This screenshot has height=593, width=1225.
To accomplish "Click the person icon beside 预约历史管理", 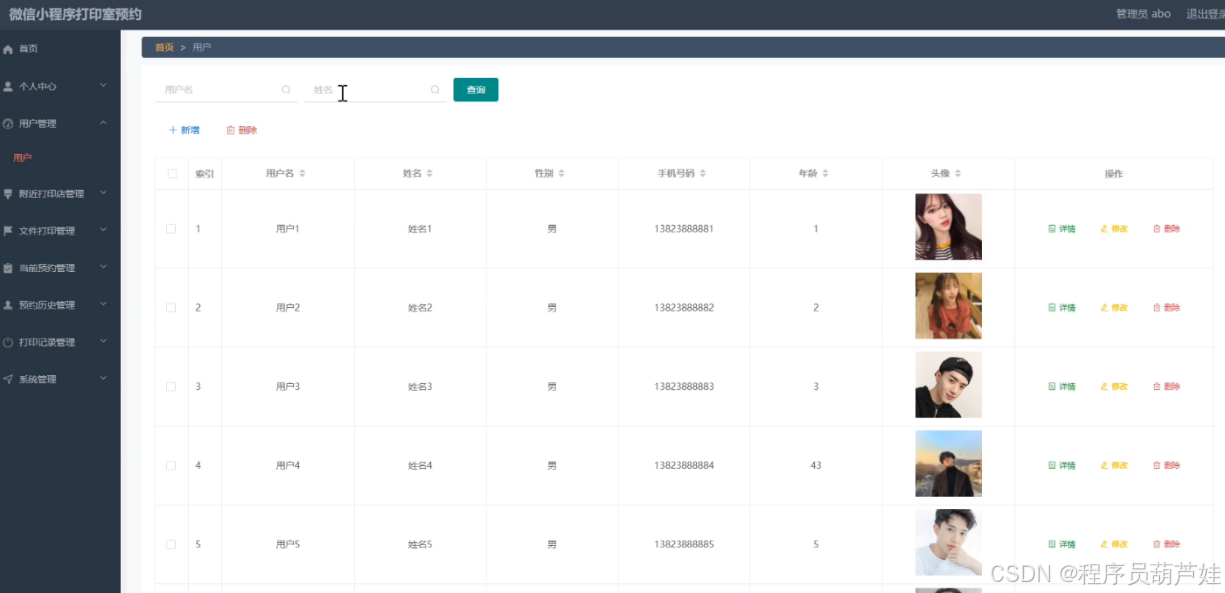I will (x=8, y=305).
